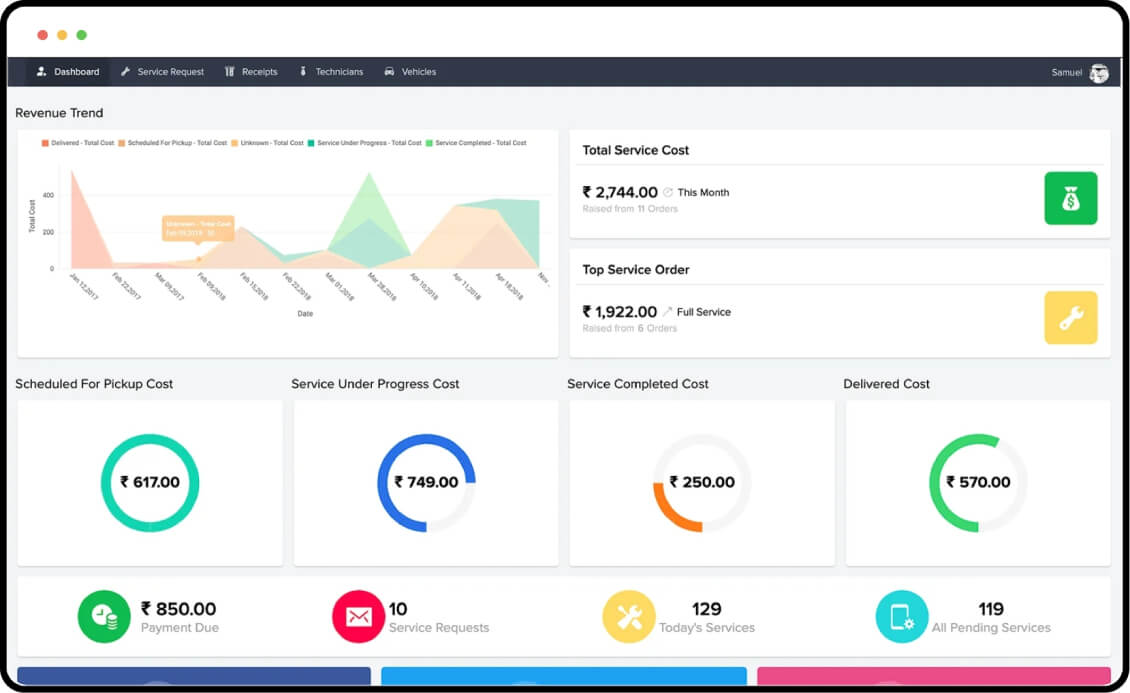Click the green money bag icon
This screenshot has height=693, width=1130.
(1070, 198)
